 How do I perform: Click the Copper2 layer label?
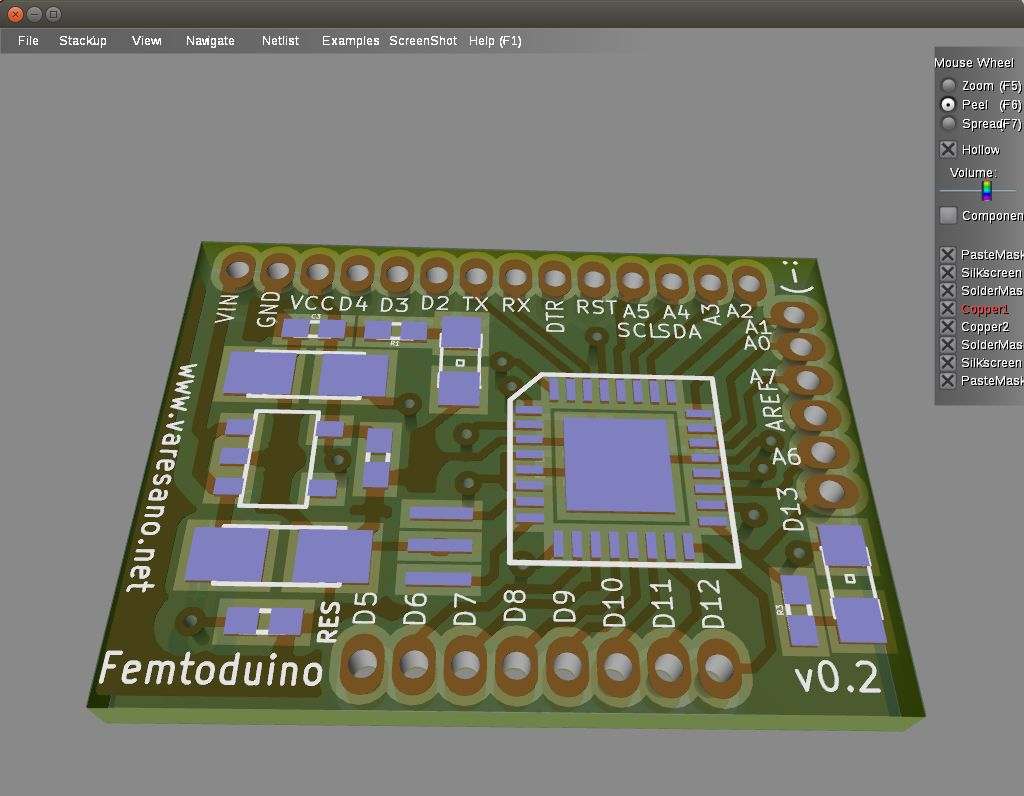pyautogui.click(x=985, y=326)
